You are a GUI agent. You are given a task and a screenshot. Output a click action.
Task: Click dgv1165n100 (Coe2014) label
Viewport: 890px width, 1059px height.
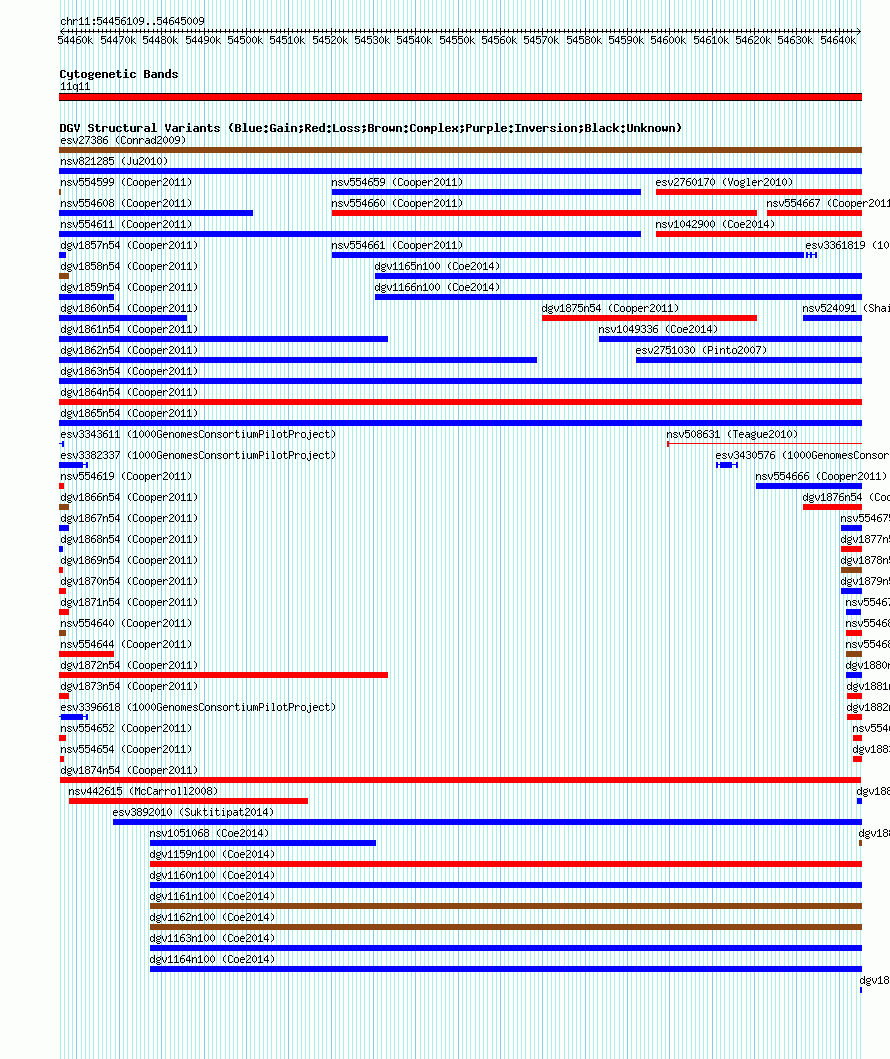point(438,266)
